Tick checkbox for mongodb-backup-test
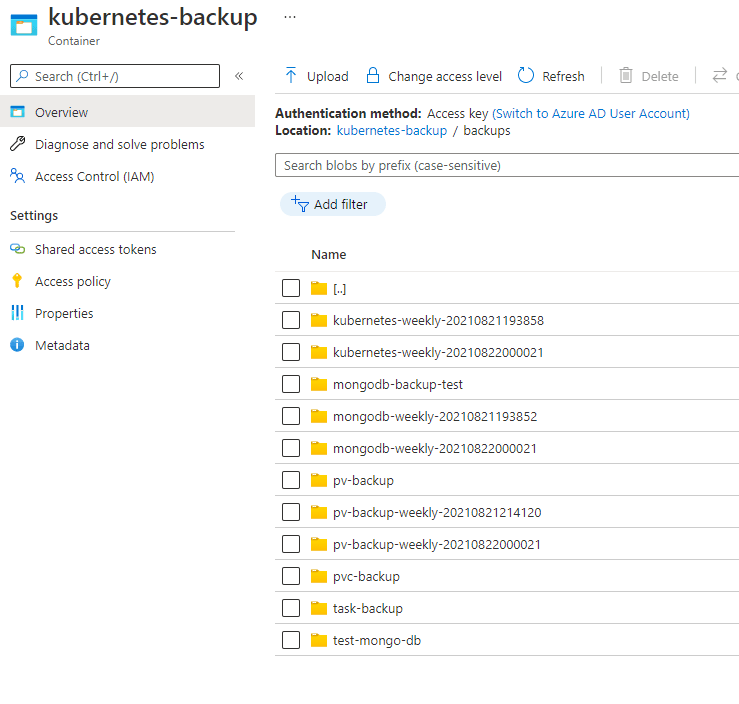The height and width of the screenshot is (704, 739). 291,384
